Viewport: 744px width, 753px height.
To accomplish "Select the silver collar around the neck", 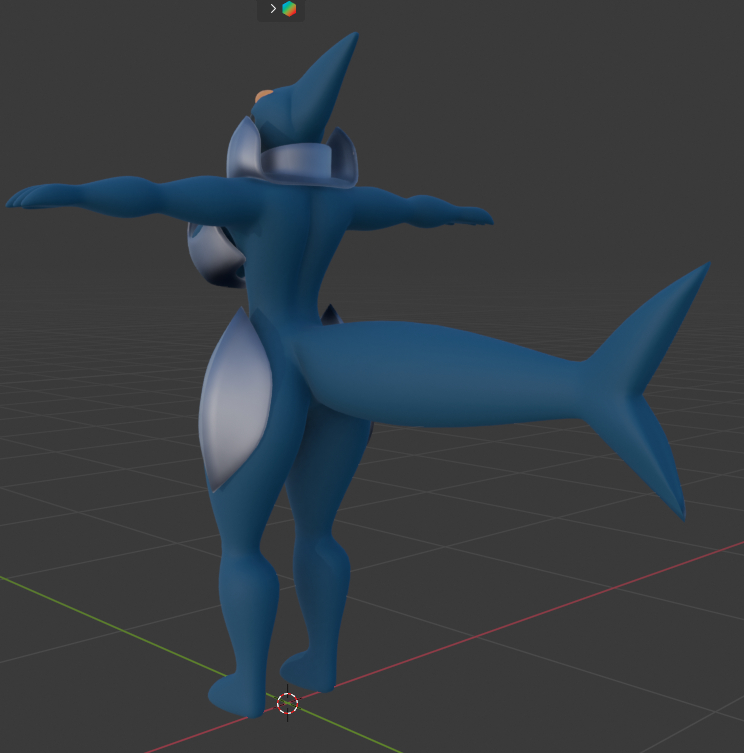I will [x=300, y=165].
